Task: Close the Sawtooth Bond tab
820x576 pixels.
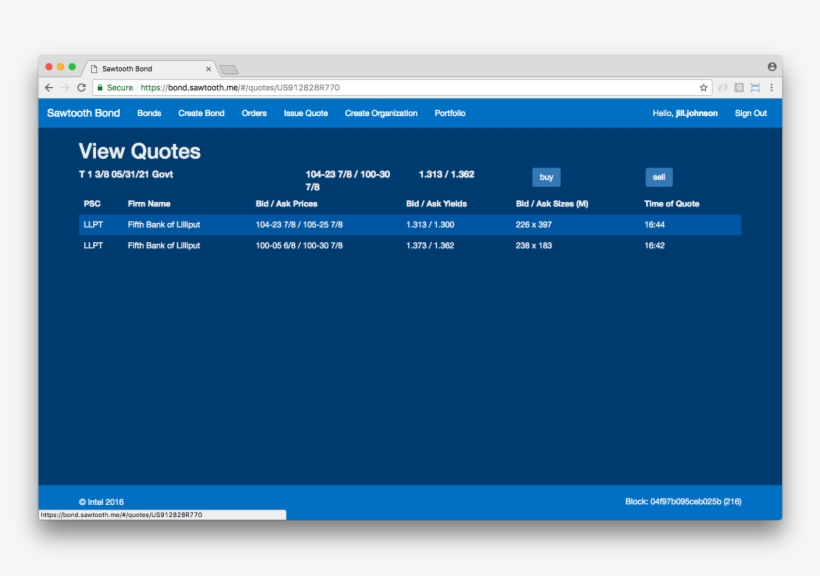Action: [209, 69]
